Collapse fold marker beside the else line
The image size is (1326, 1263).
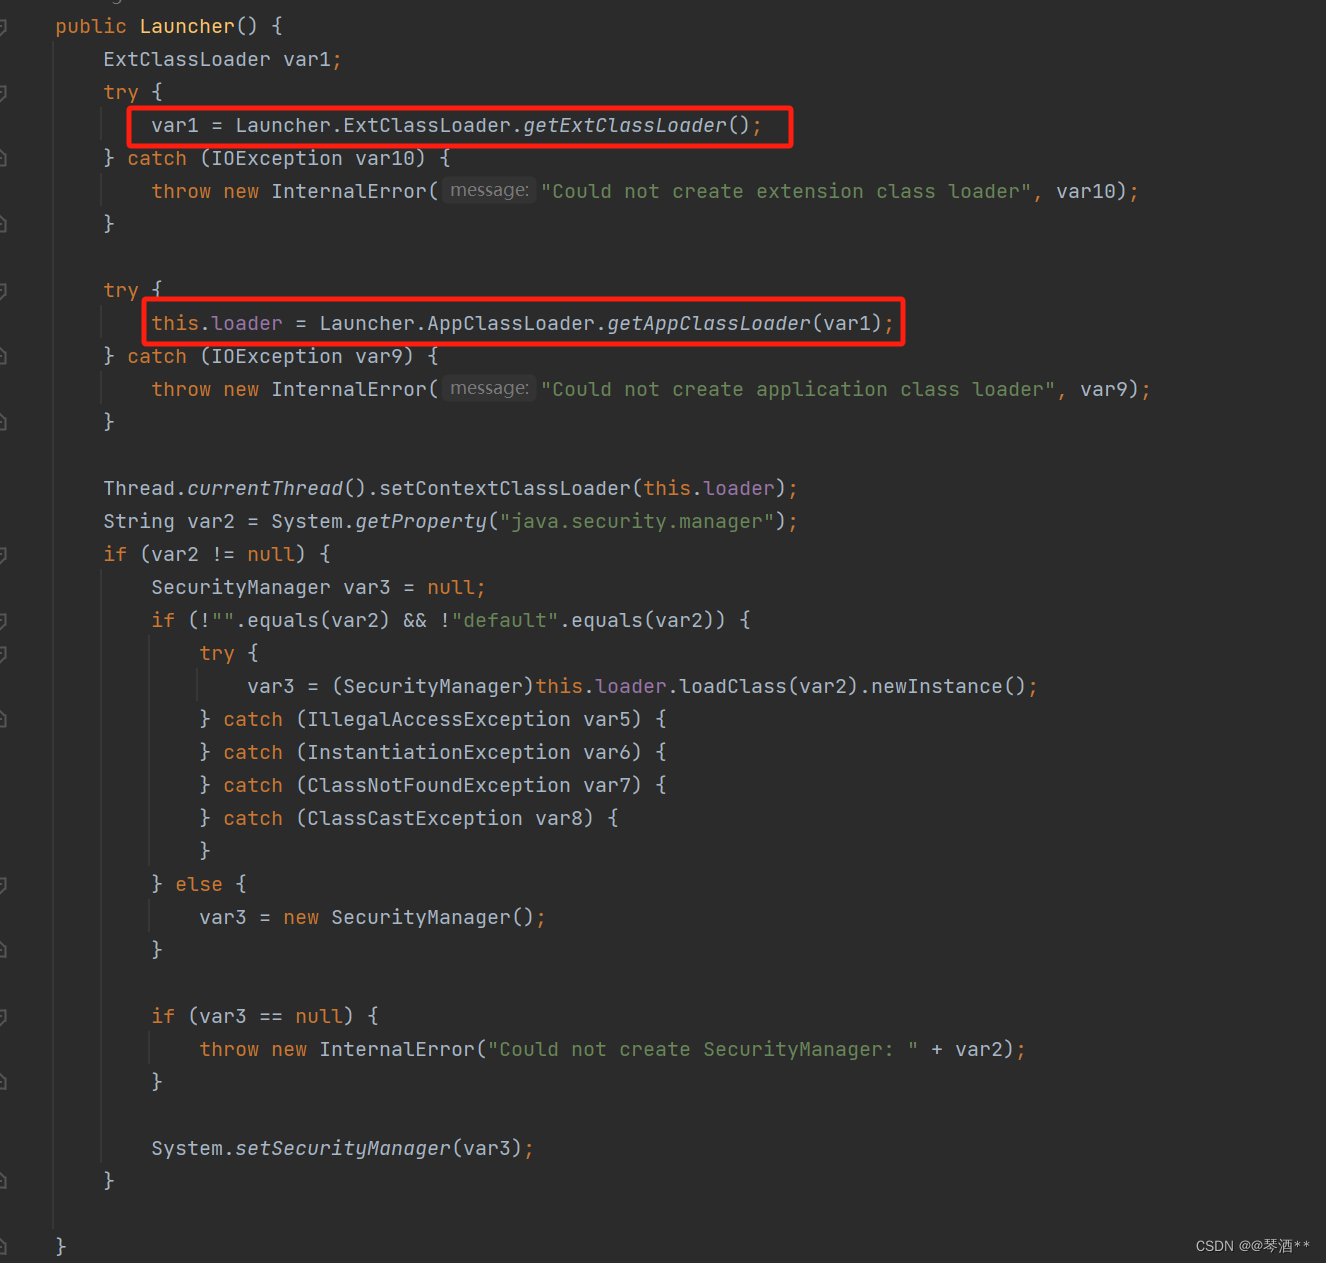[x=2, y=885]
